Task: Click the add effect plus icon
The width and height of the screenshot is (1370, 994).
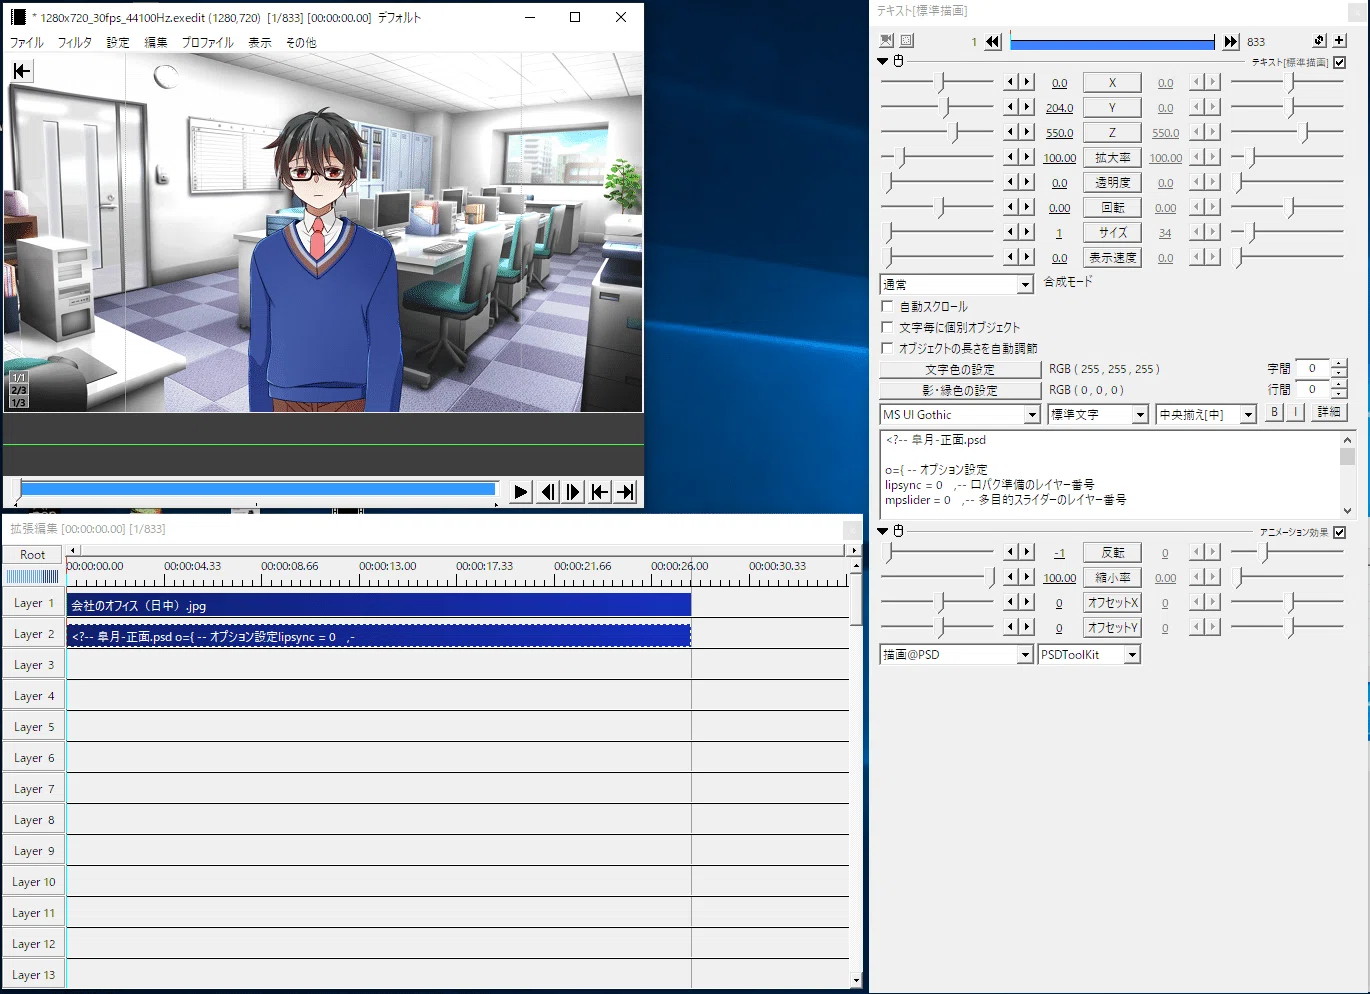Action: (x=1339, y=41)
